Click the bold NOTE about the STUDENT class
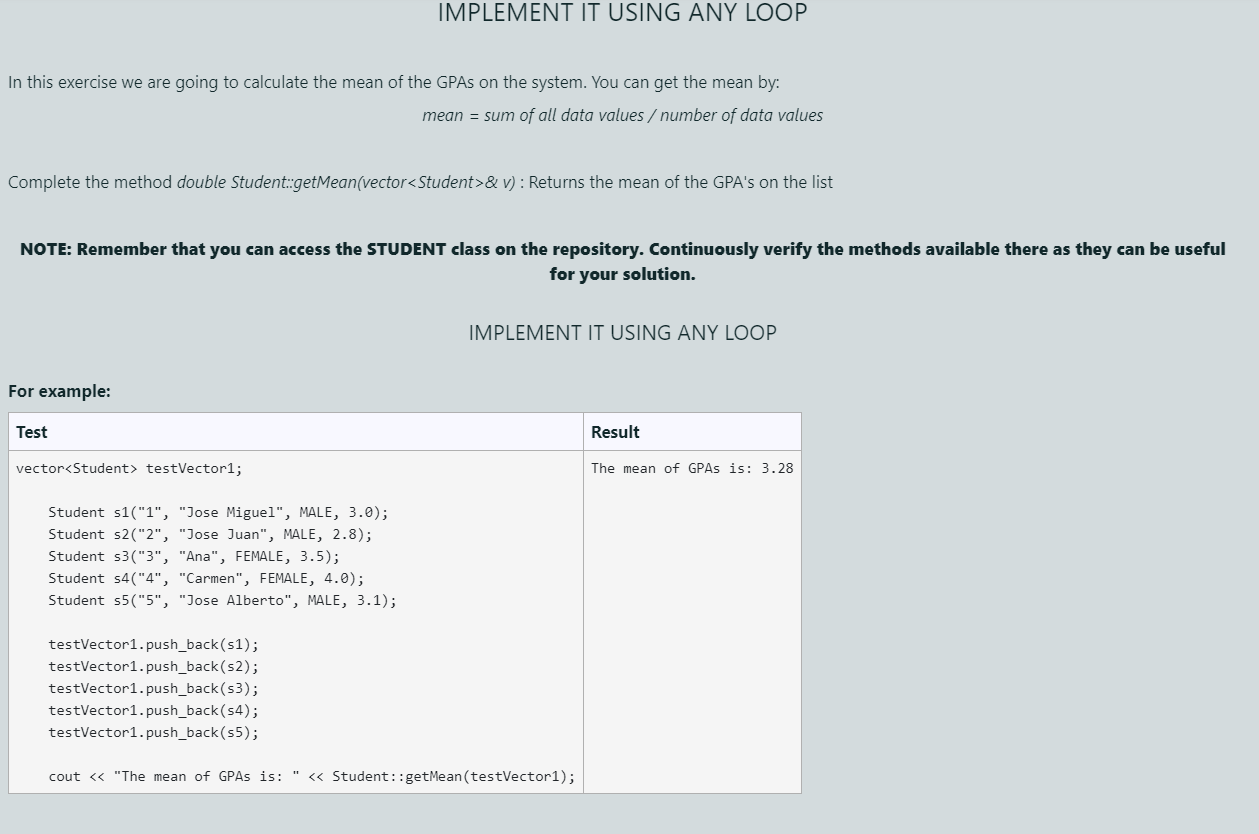Image resolution: width=1259 pixels, height=834 pixels. [622, 260]
